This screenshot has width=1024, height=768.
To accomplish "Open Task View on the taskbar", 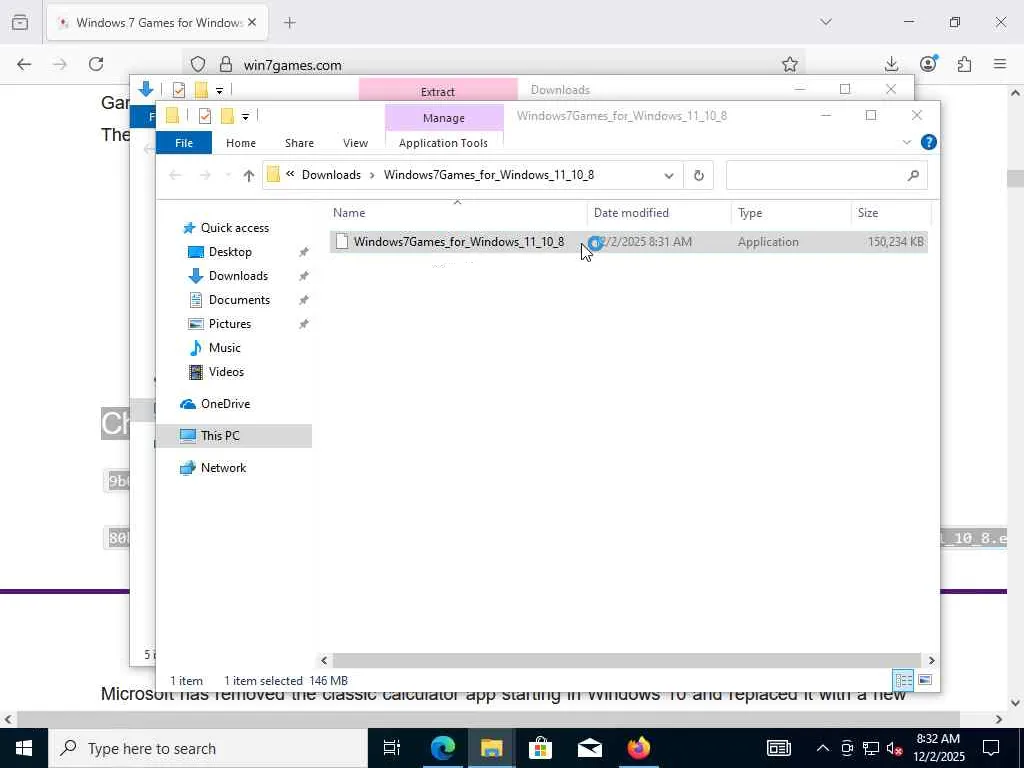I will point(392,748).
